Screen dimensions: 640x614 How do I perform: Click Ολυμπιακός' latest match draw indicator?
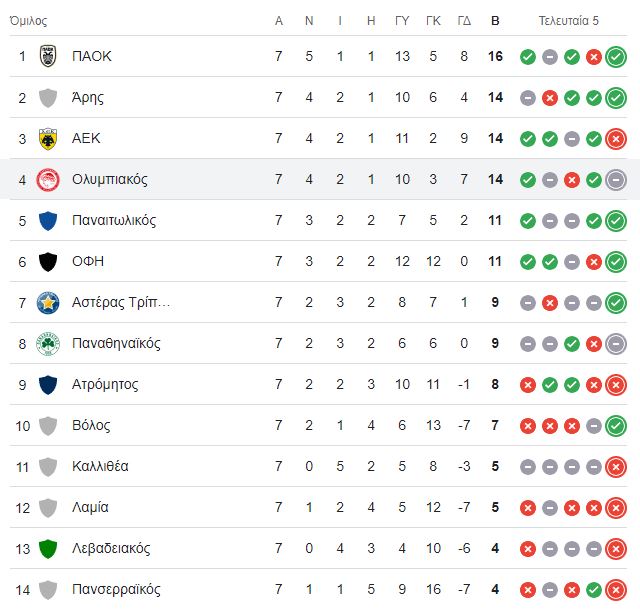coord(616,180)
